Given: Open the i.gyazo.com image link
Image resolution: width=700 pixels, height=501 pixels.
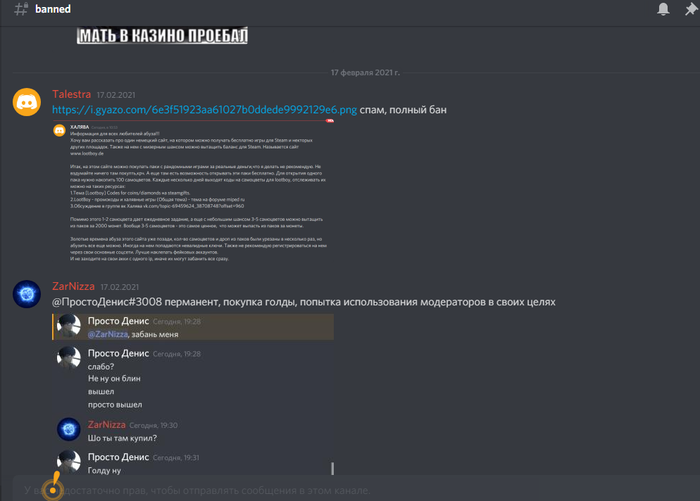Looking at the screenshot, I should (203, 108).
